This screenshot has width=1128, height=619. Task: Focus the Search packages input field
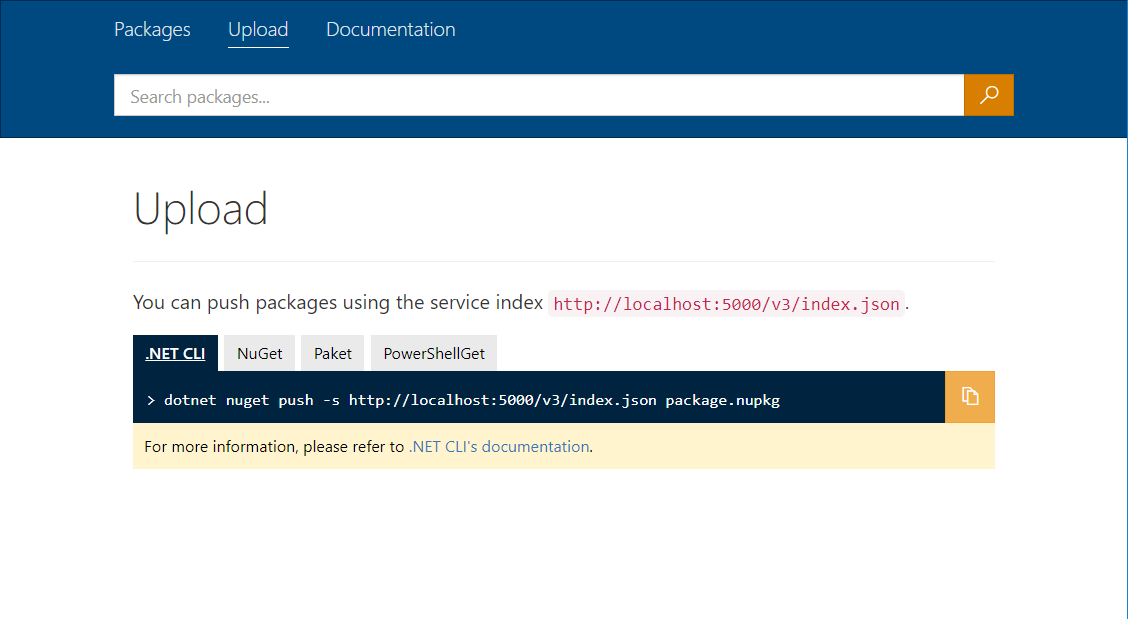click(539, 95)
